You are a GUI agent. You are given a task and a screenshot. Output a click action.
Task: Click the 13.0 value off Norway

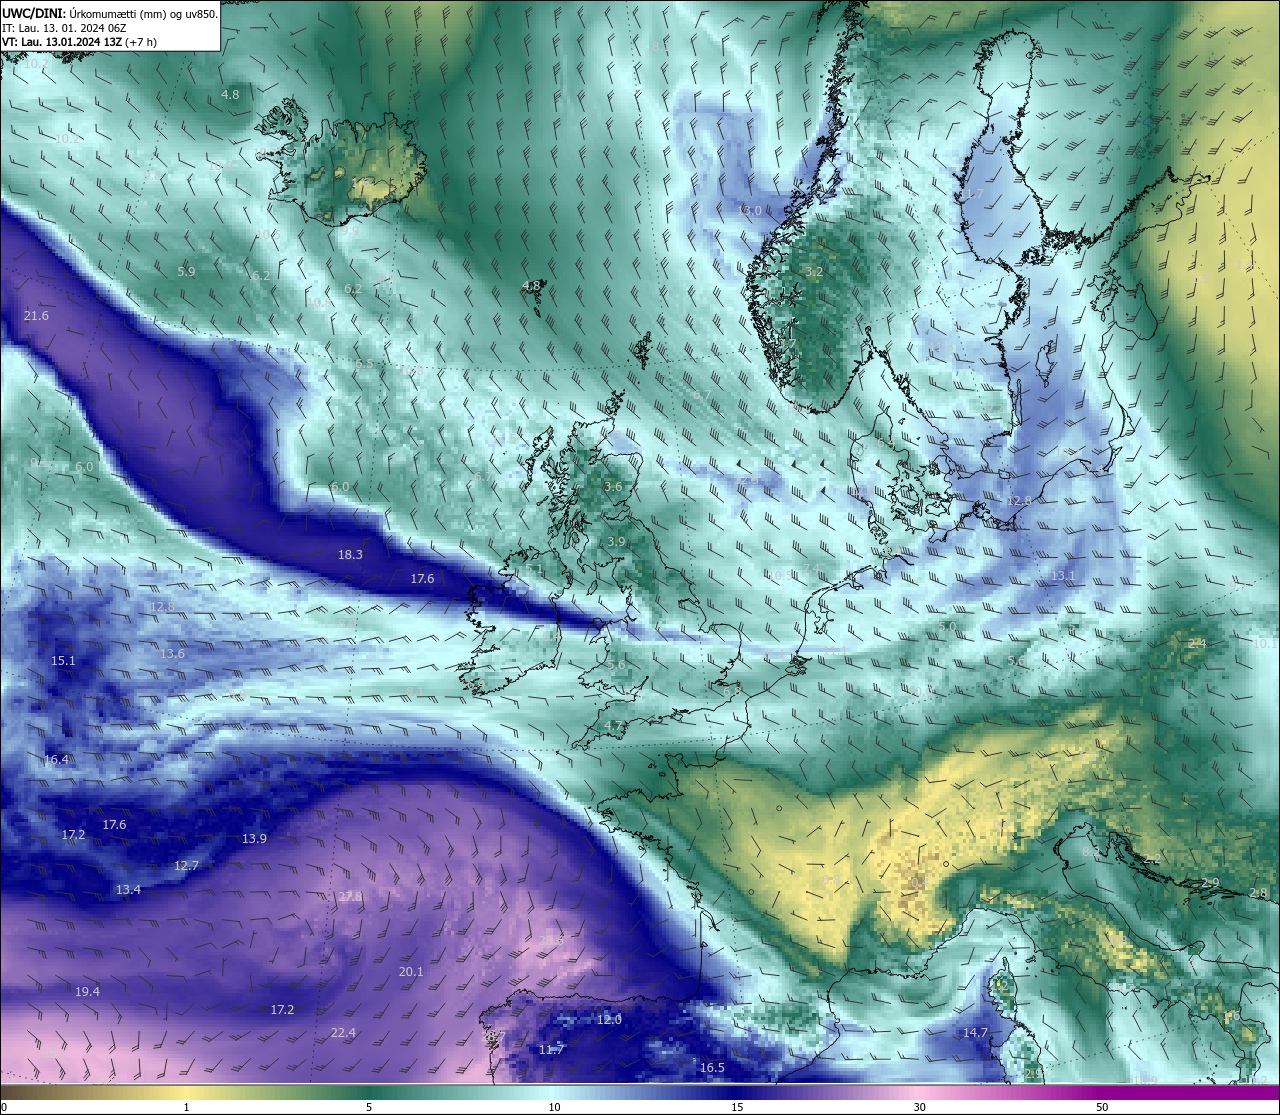[750, 210]
